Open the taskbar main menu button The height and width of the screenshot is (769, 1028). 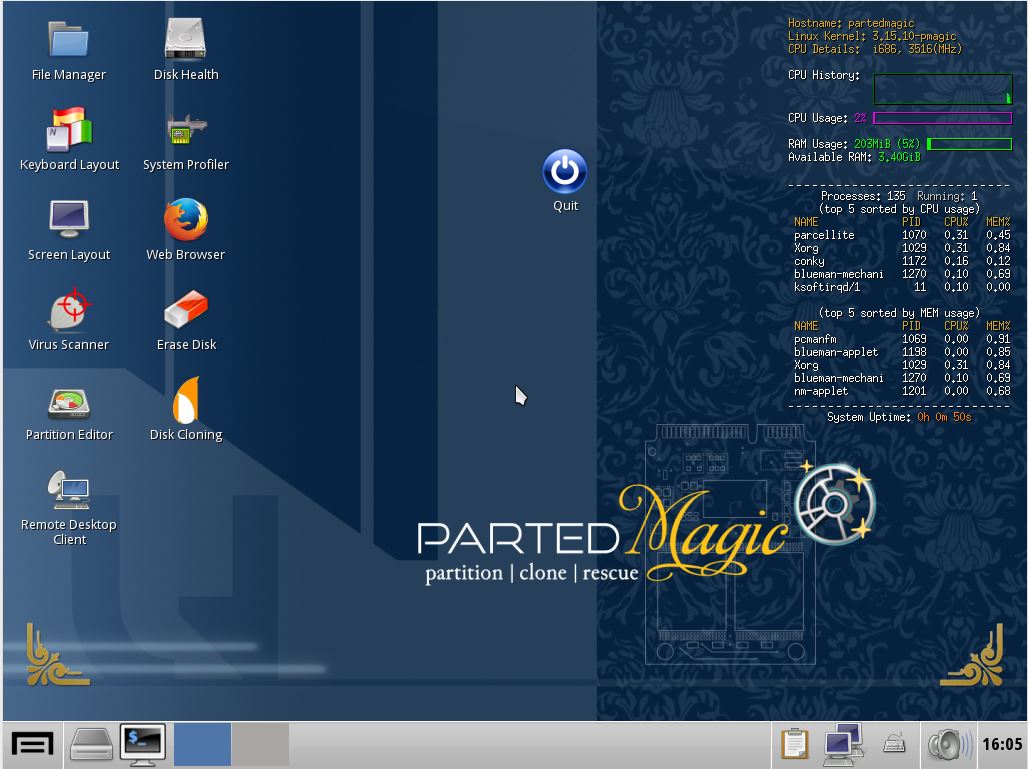pyautogui.click(x=32, y=745)
